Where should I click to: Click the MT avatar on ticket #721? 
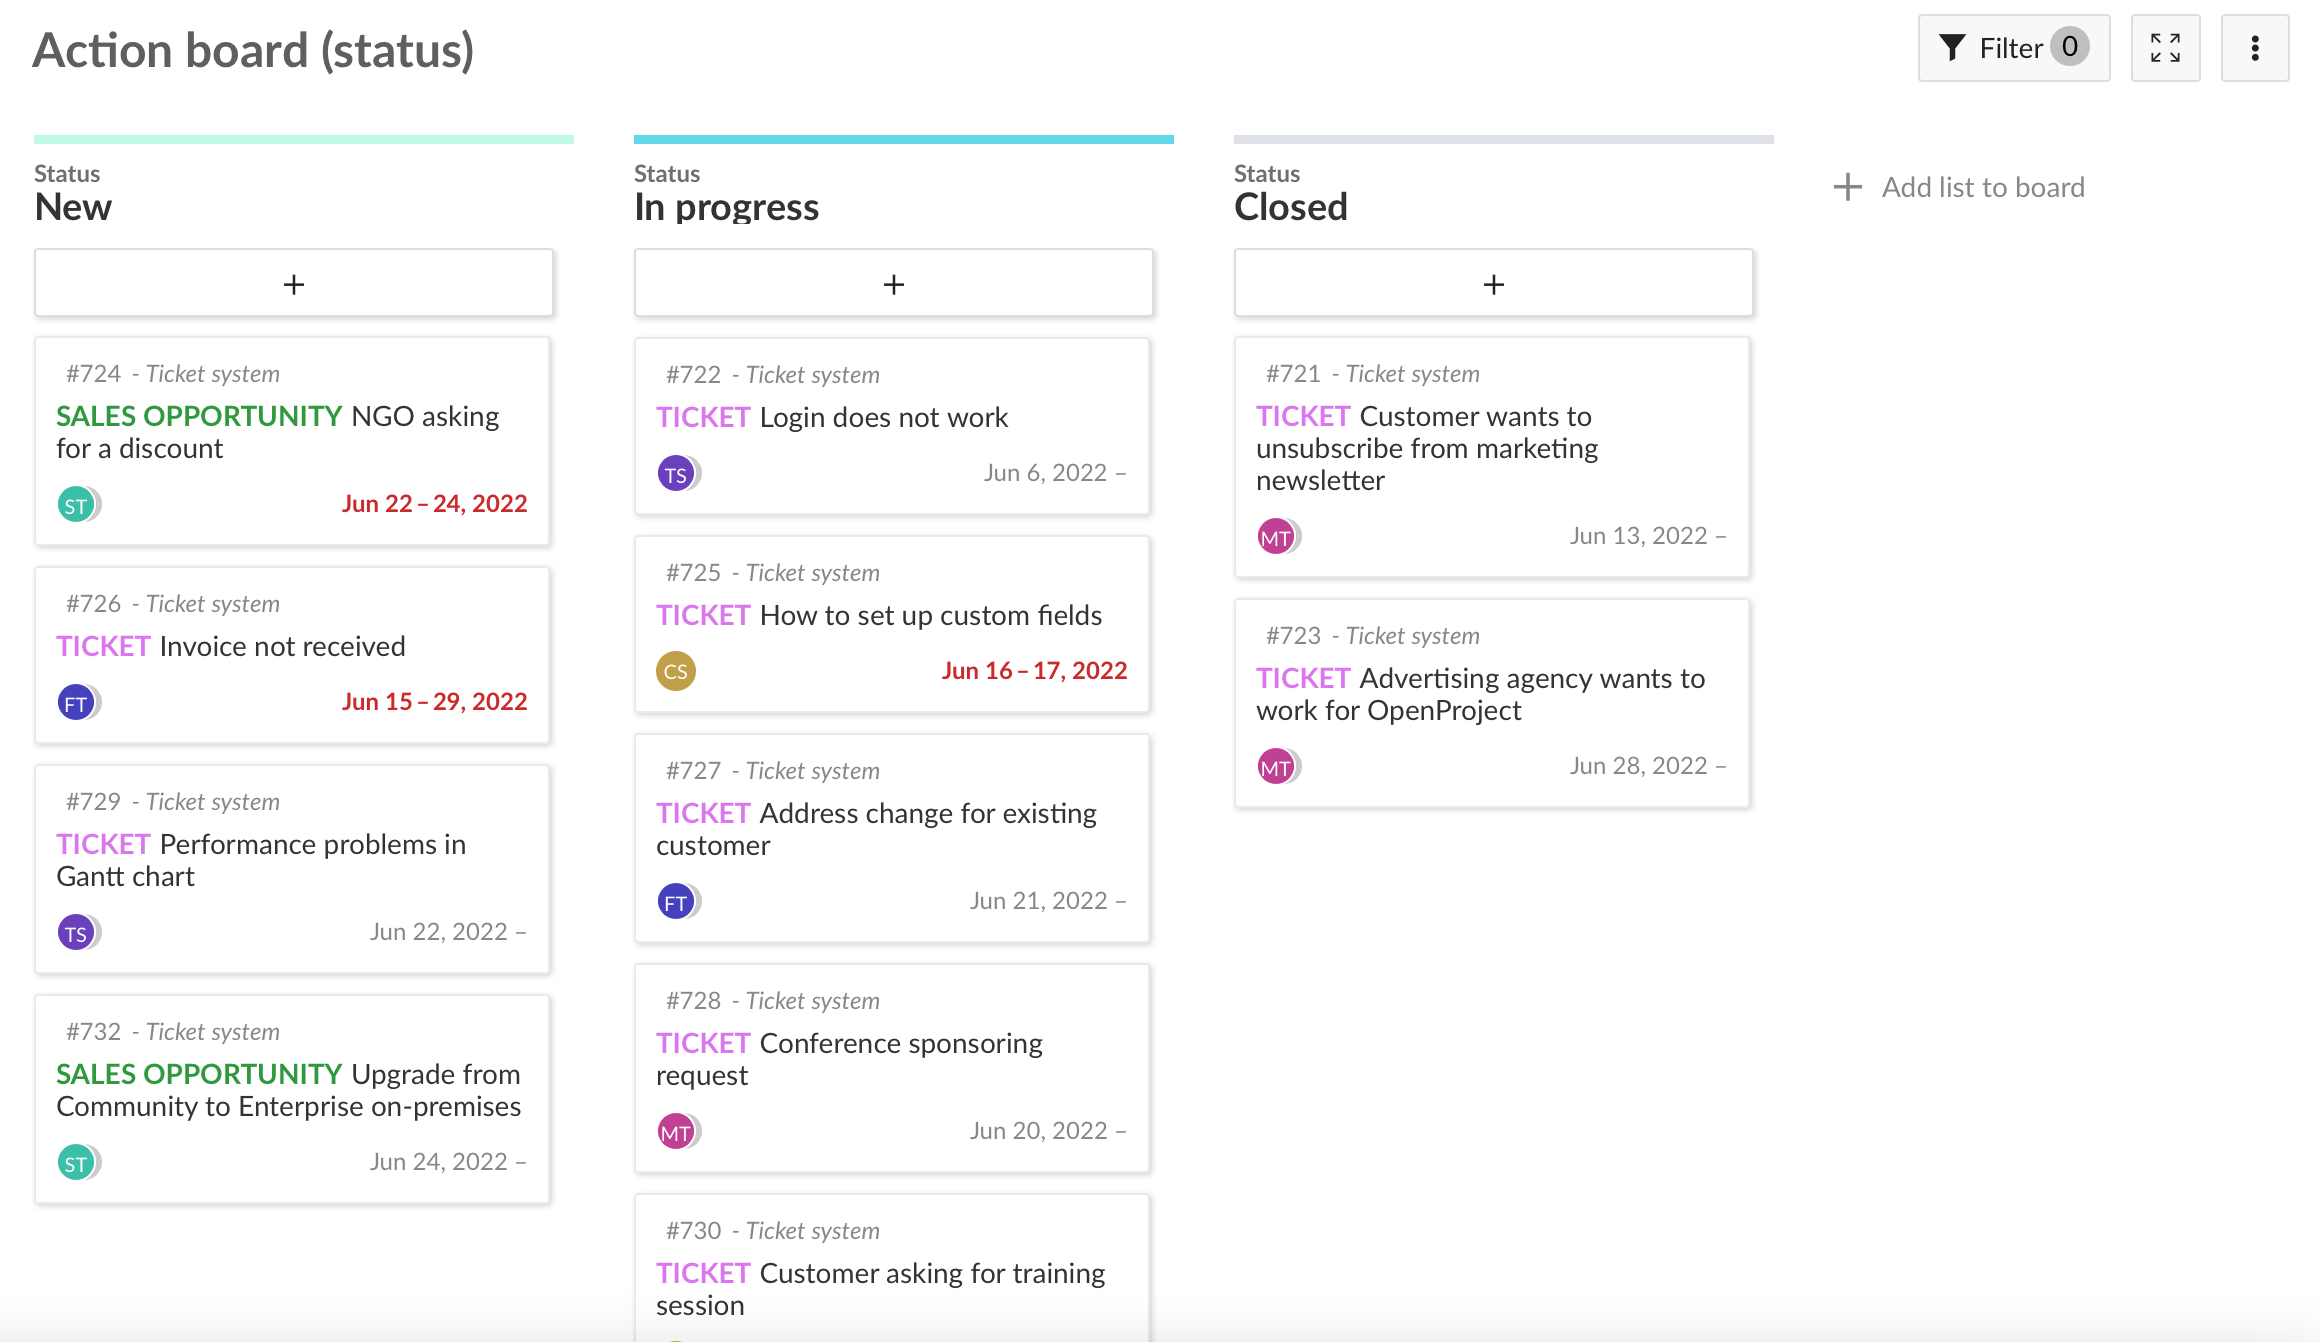(x=1277, y=537)
